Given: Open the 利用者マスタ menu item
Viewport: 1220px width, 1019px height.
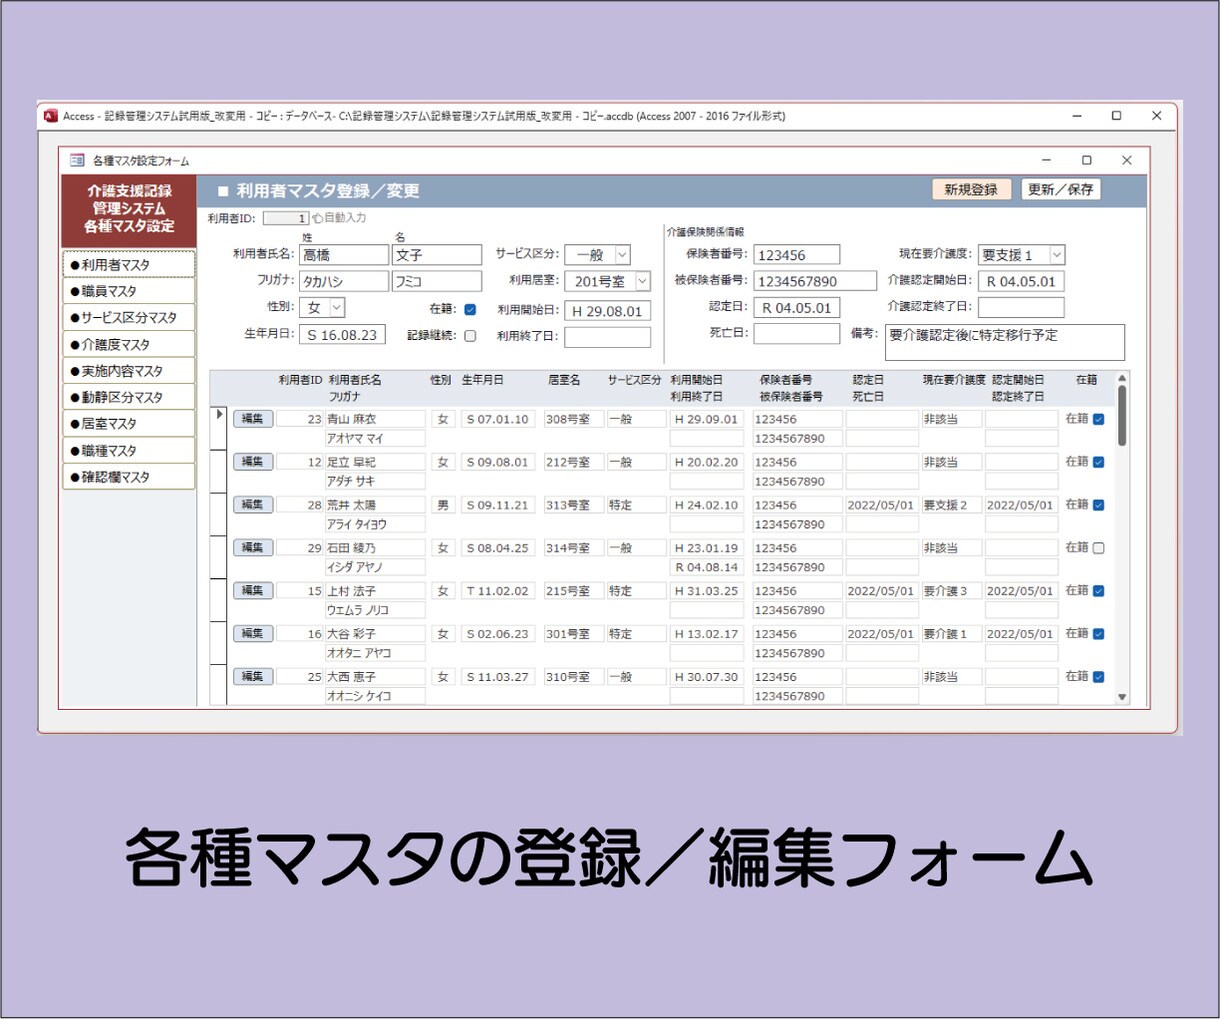Looking at the screenshot, I should 128,265.
